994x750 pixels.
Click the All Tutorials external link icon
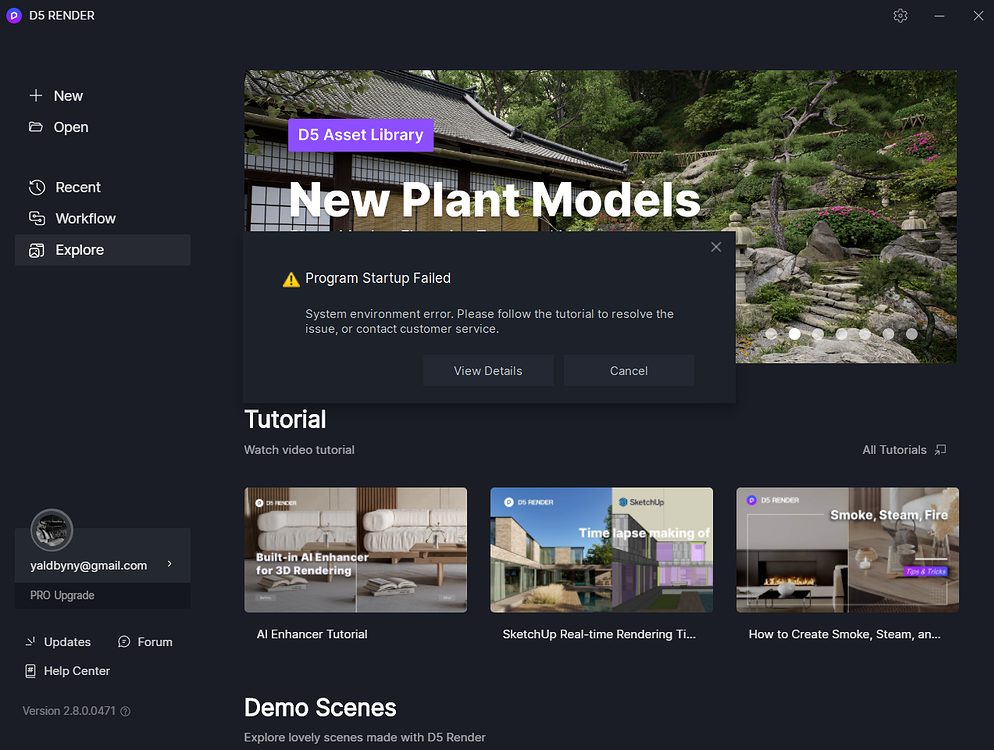click(x=941, y=449)
